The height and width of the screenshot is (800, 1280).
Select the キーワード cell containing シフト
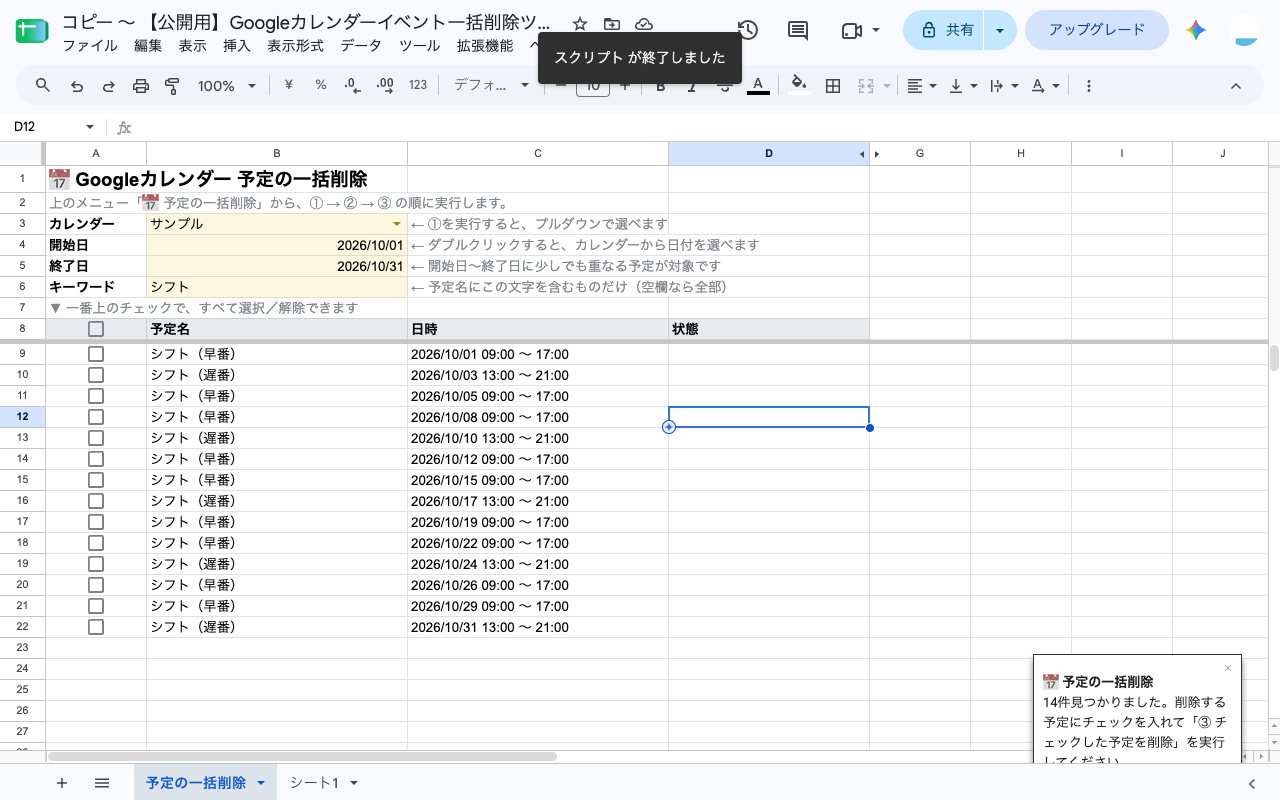pyautogui.click(x=277, y=287)
